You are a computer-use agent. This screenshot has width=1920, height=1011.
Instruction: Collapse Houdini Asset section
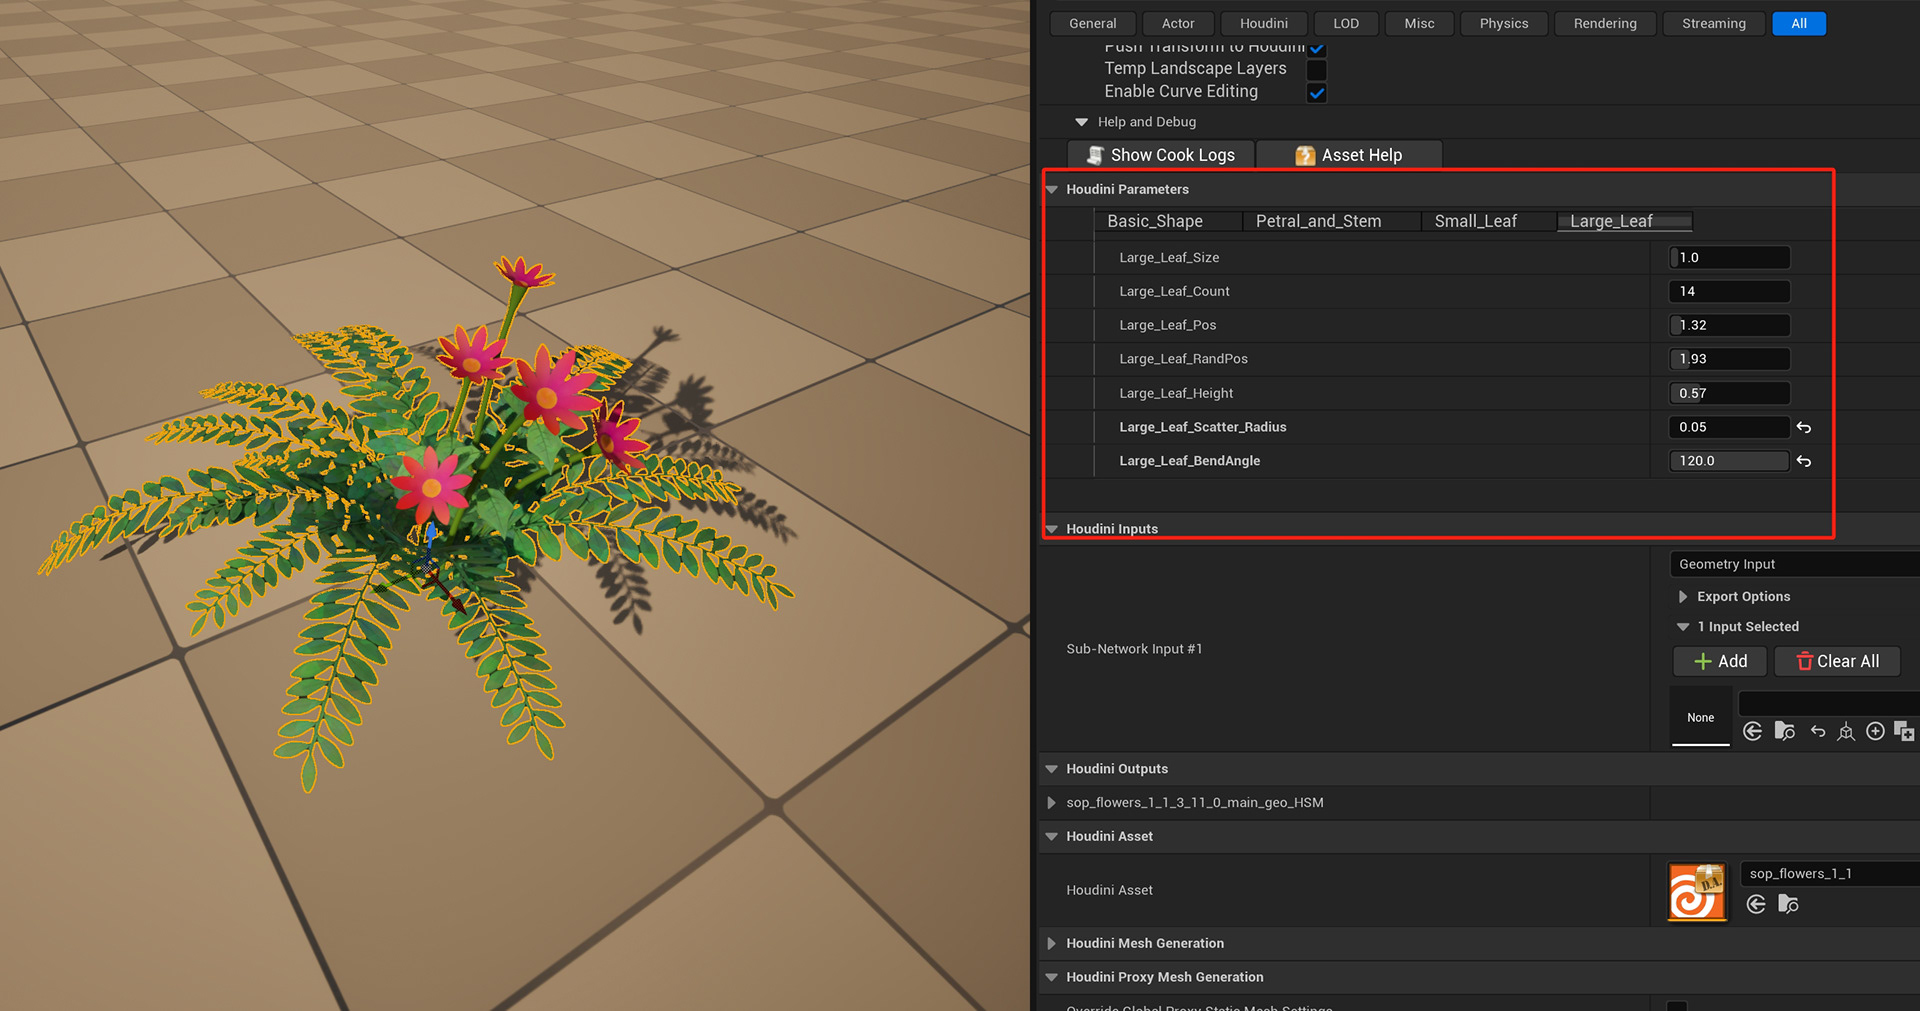[x=1052, y=836]
